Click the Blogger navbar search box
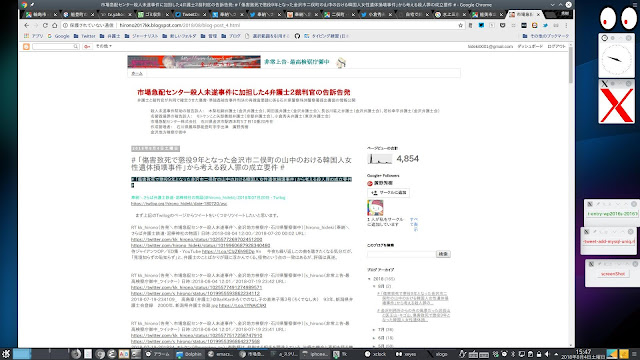Screen dimensions: 640x360 pyautogui.click(x=56, y=47)
